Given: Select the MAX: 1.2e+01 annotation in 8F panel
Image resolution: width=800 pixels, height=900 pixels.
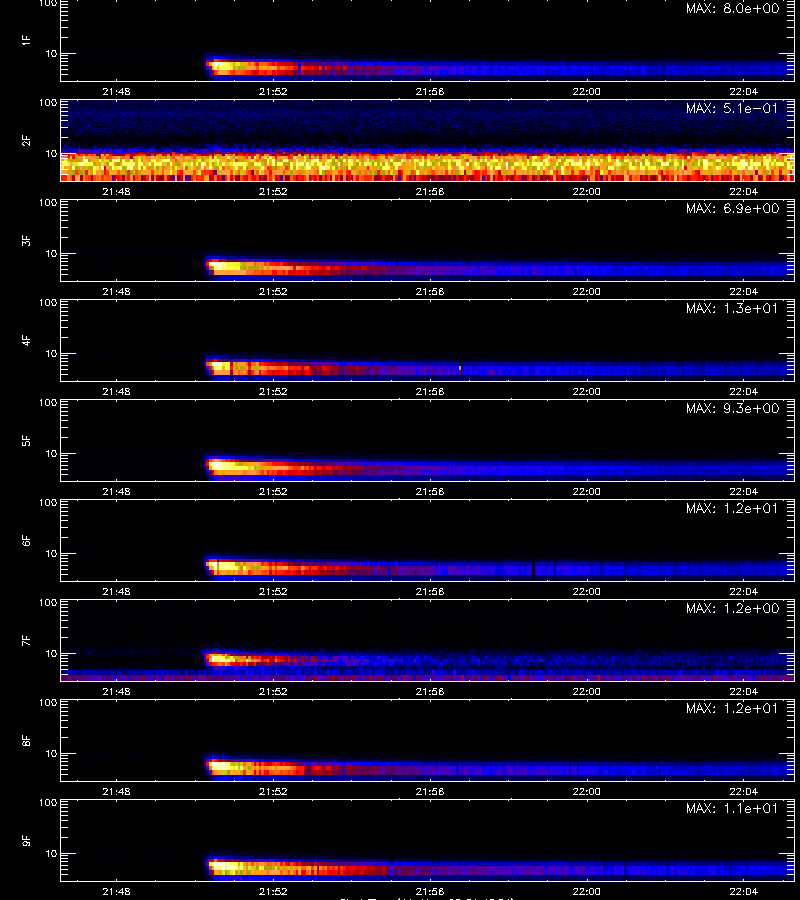Looking at the screenshot, I should pyautogui.click(x=732, y=708).
